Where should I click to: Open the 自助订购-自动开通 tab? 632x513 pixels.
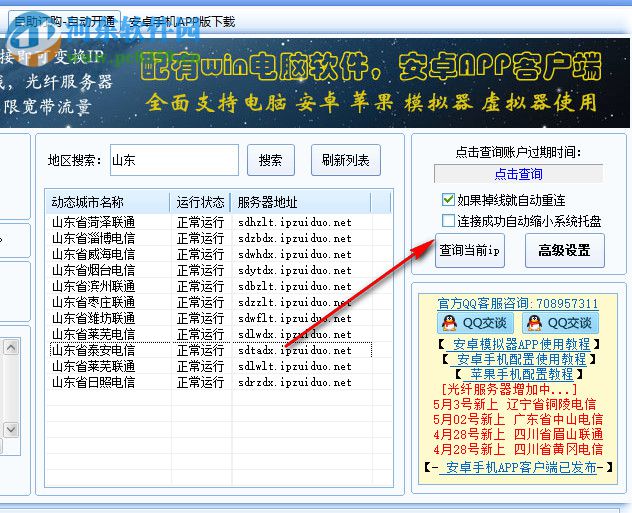pos(64,21)
